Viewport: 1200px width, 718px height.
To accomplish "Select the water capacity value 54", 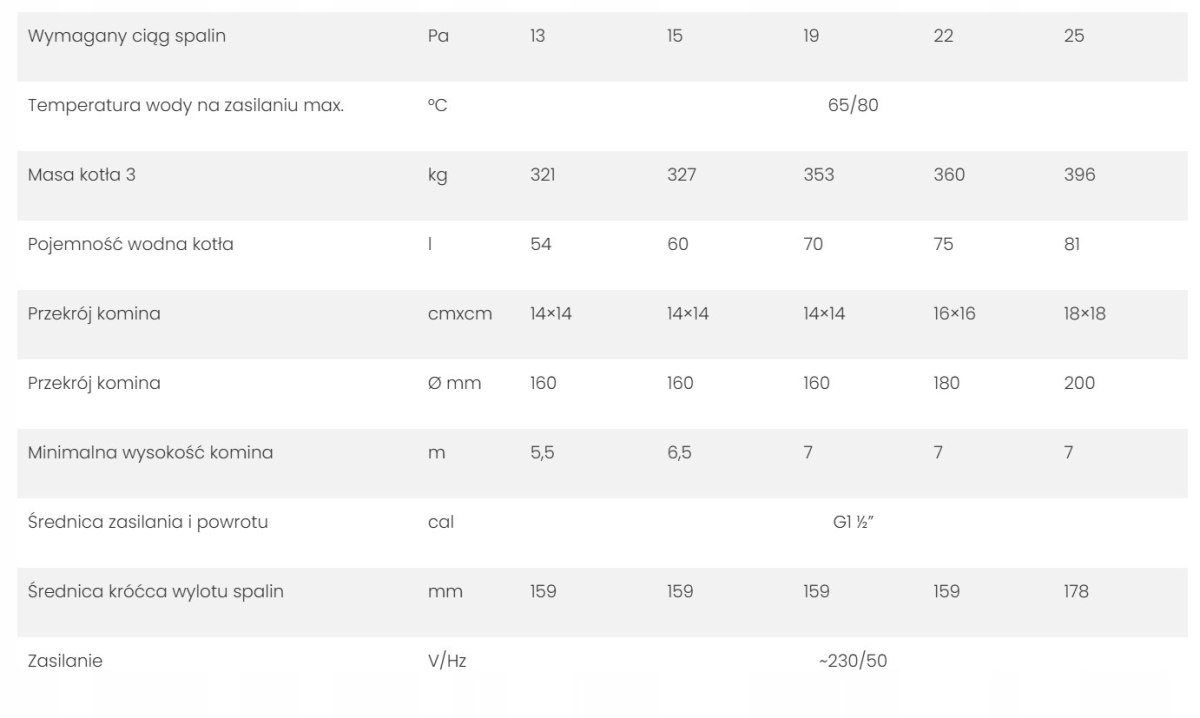I will tap(541, 244).
